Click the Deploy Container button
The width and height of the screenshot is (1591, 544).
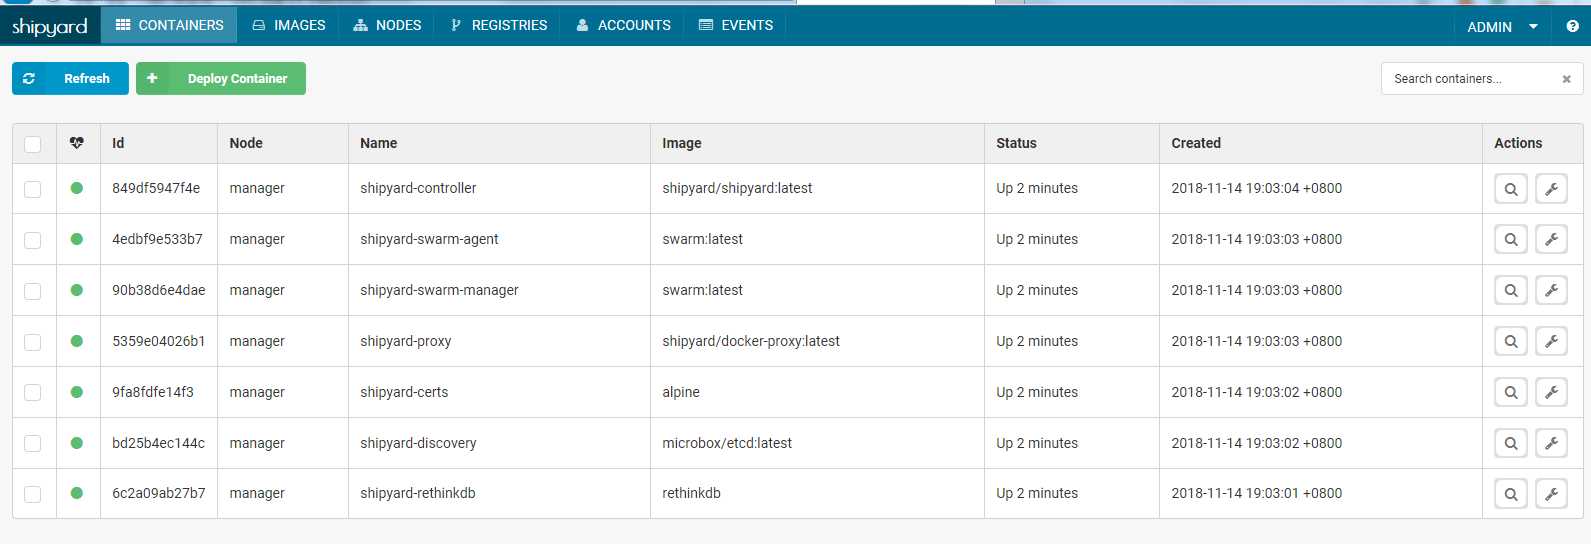(221, 79)
